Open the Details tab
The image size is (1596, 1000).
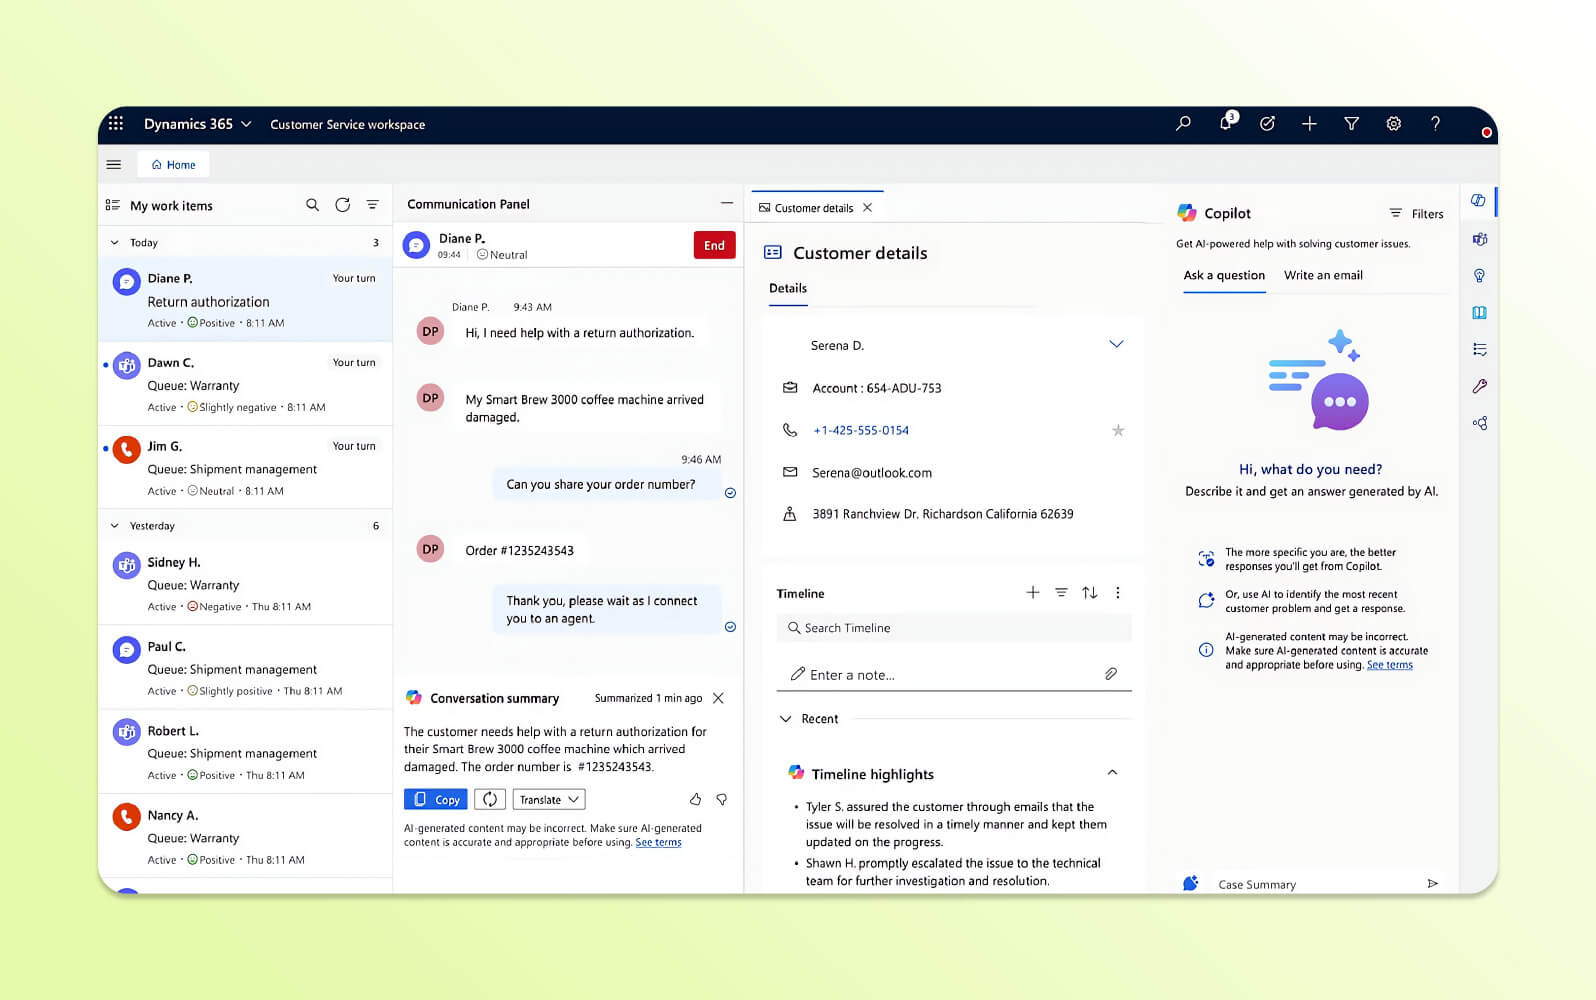(x=788, y=288)
